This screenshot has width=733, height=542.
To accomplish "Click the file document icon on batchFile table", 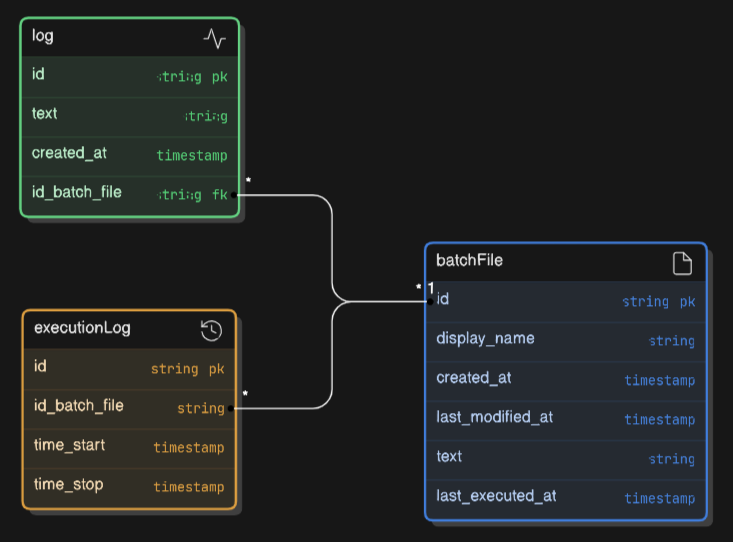I will click(681, 263).
